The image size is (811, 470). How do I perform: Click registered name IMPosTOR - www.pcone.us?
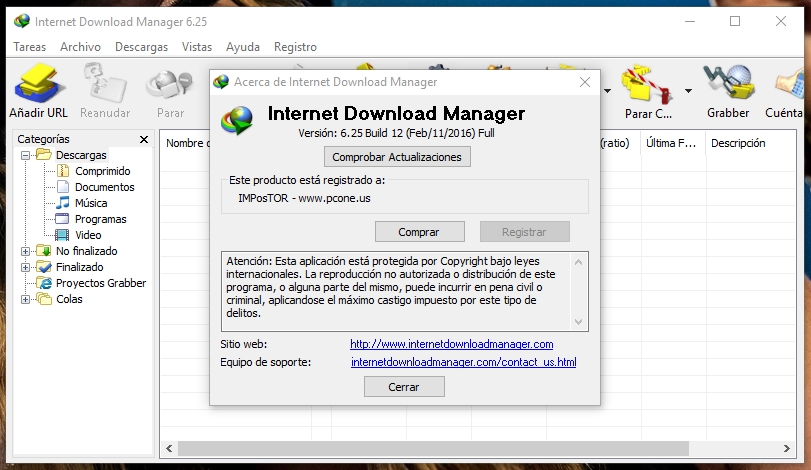304,198
